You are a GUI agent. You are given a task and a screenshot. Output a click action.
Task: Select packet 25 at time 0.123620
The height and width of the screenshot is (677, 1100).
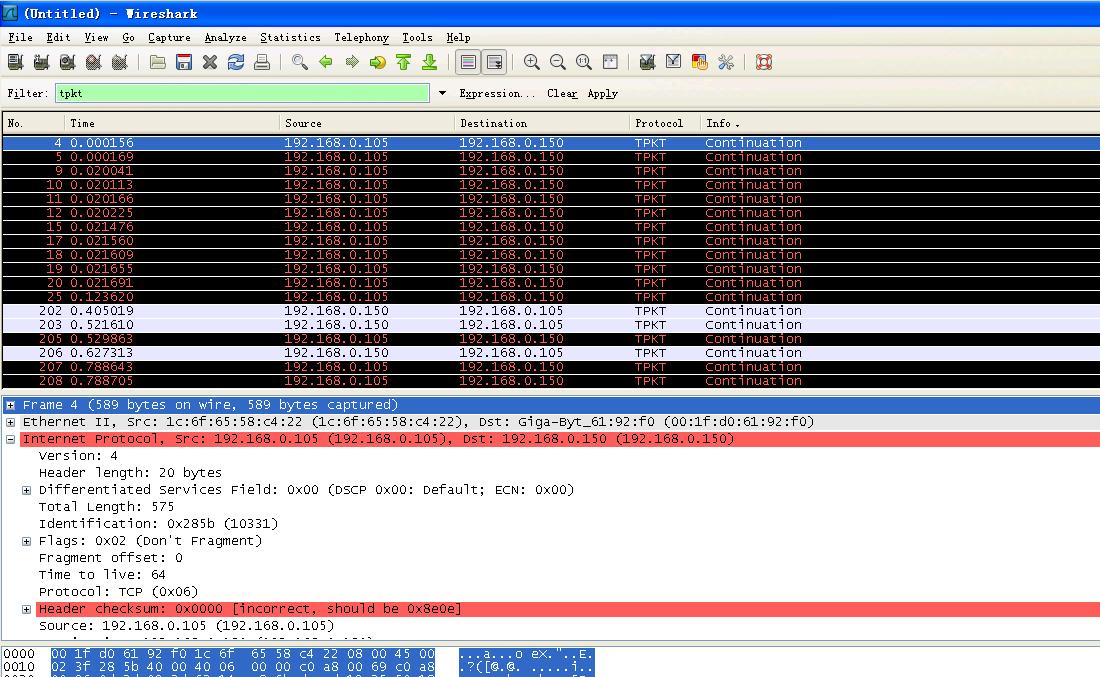tap(551, 297)
